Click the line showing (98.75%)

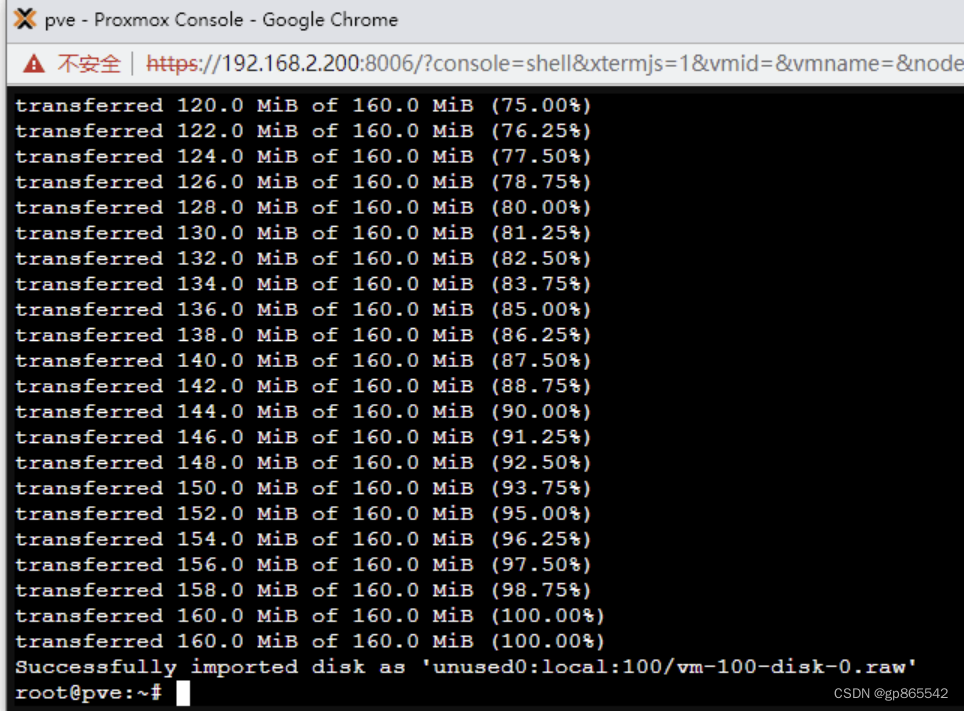click(x=303, y=590)
